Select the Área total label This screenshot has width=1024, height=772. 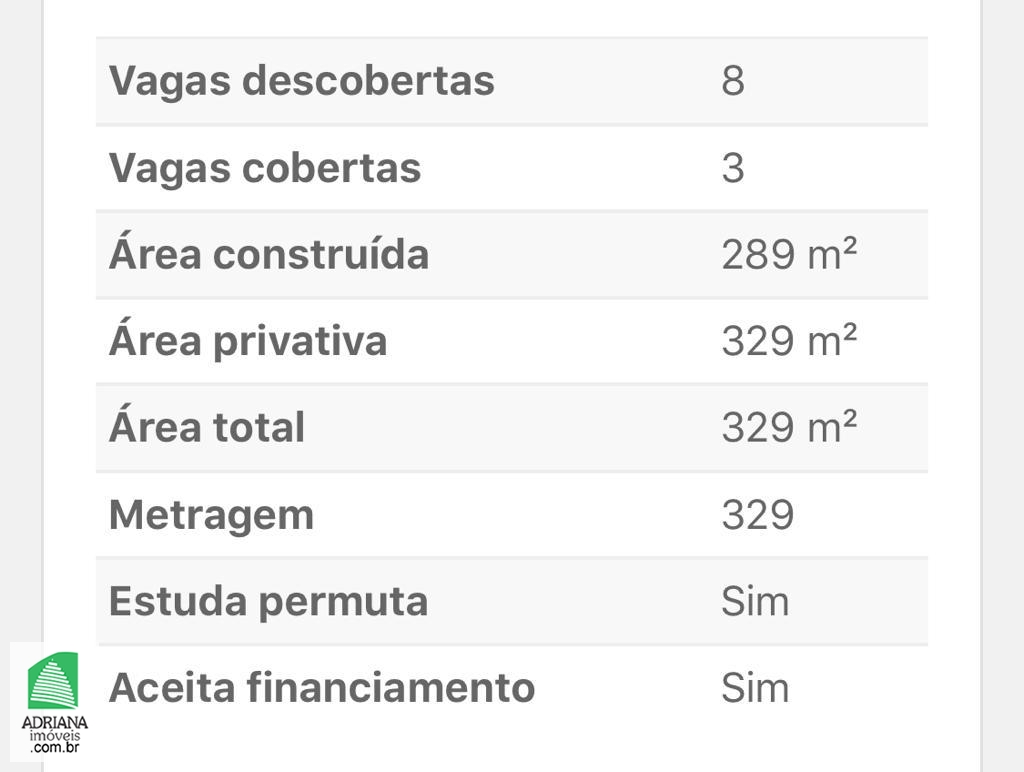(x=207, y=426)
